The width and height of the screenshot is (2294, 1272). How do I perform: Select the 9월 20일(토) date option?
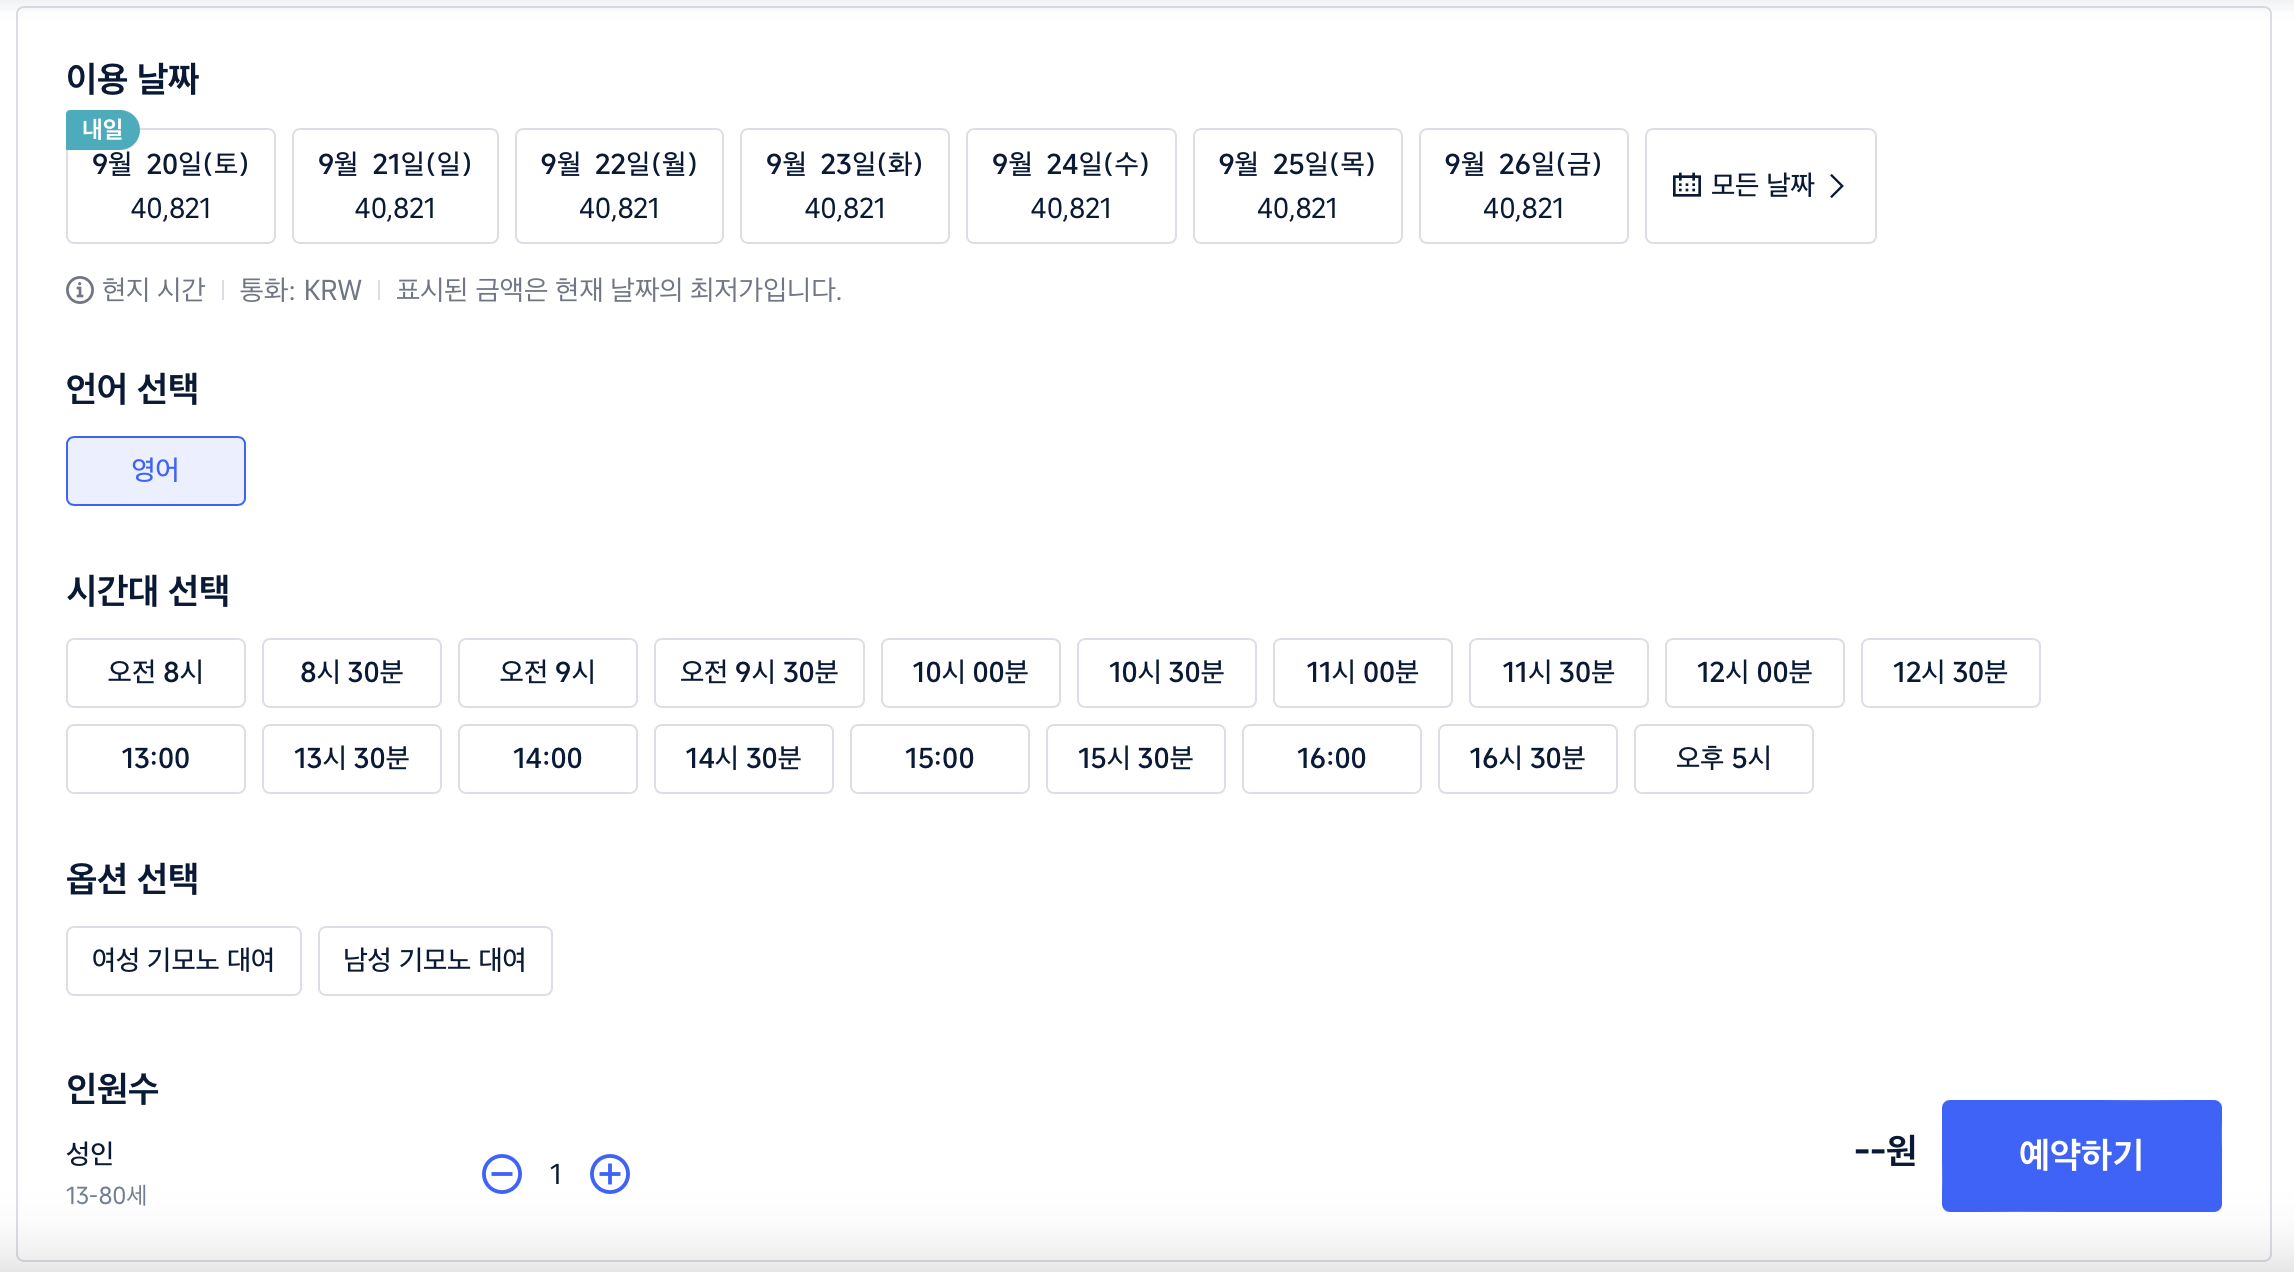(170, 186)
